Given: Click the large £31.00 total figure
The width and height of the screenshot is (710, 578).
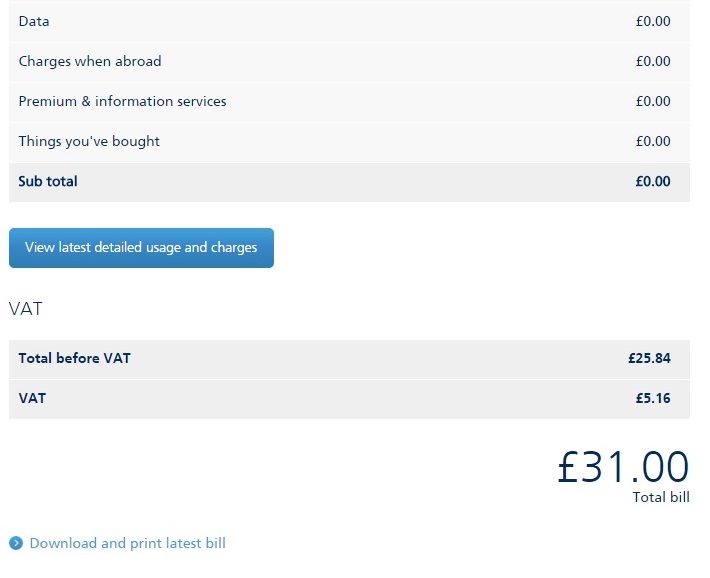Looking at the screenshot, I should [622, 467].
